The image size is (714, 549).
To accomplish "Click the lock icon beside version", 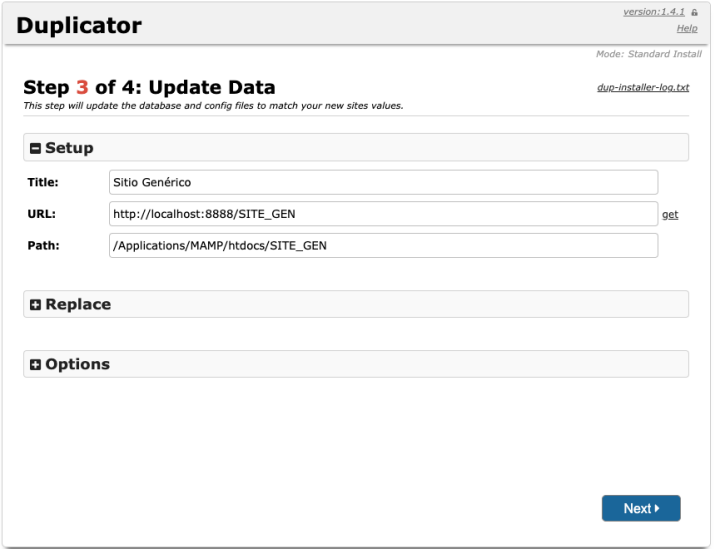I will 694,12.
